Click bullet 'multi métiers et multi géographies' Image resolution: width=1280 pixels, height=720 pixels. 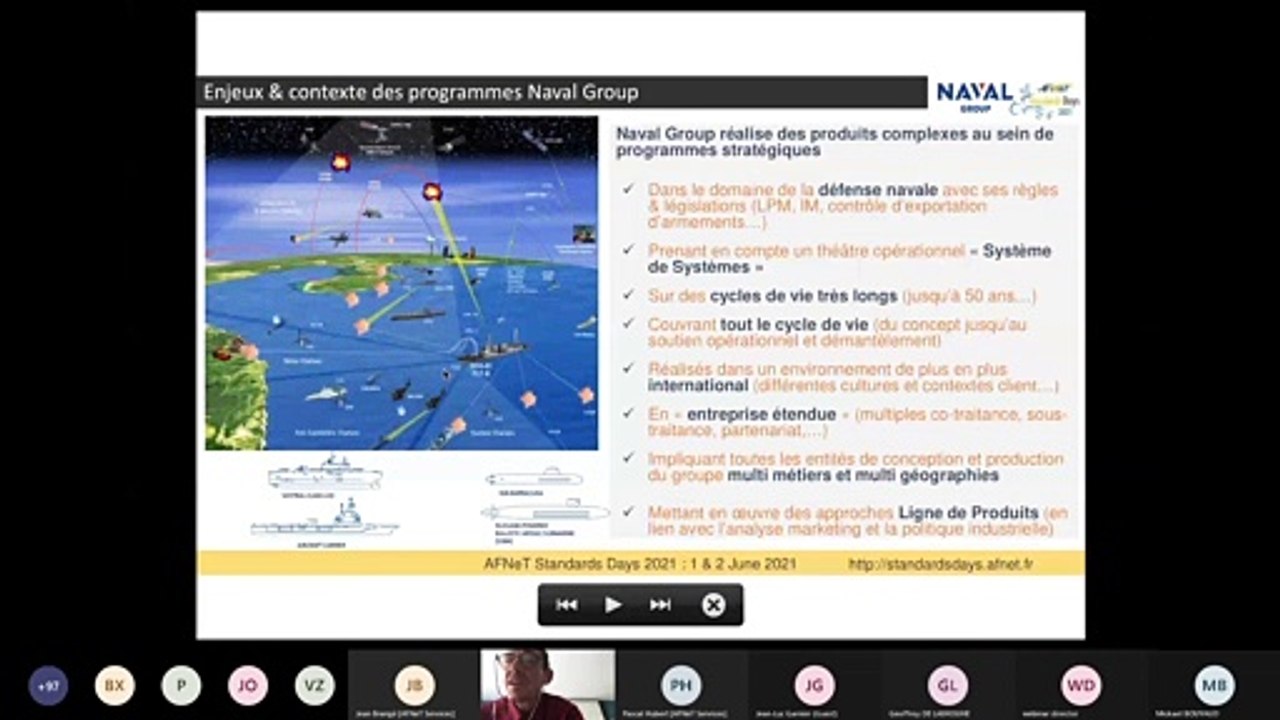pos(863,475)
